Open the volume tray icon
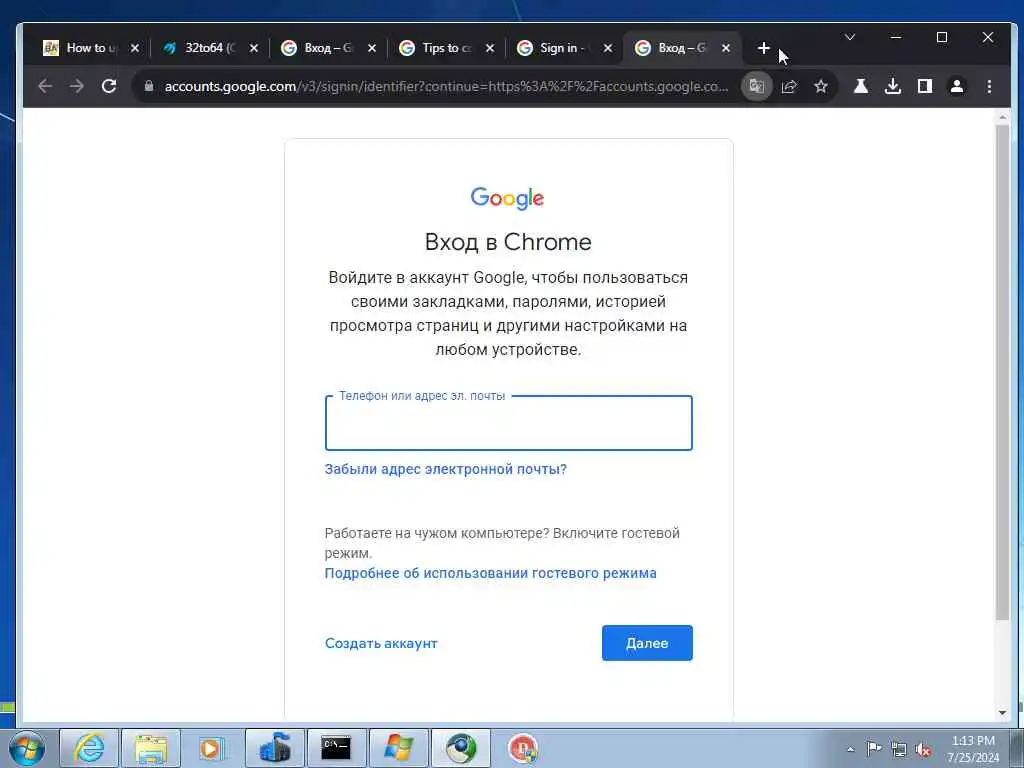The width and height of the screenshot is (1024, 768). point(923,749)
